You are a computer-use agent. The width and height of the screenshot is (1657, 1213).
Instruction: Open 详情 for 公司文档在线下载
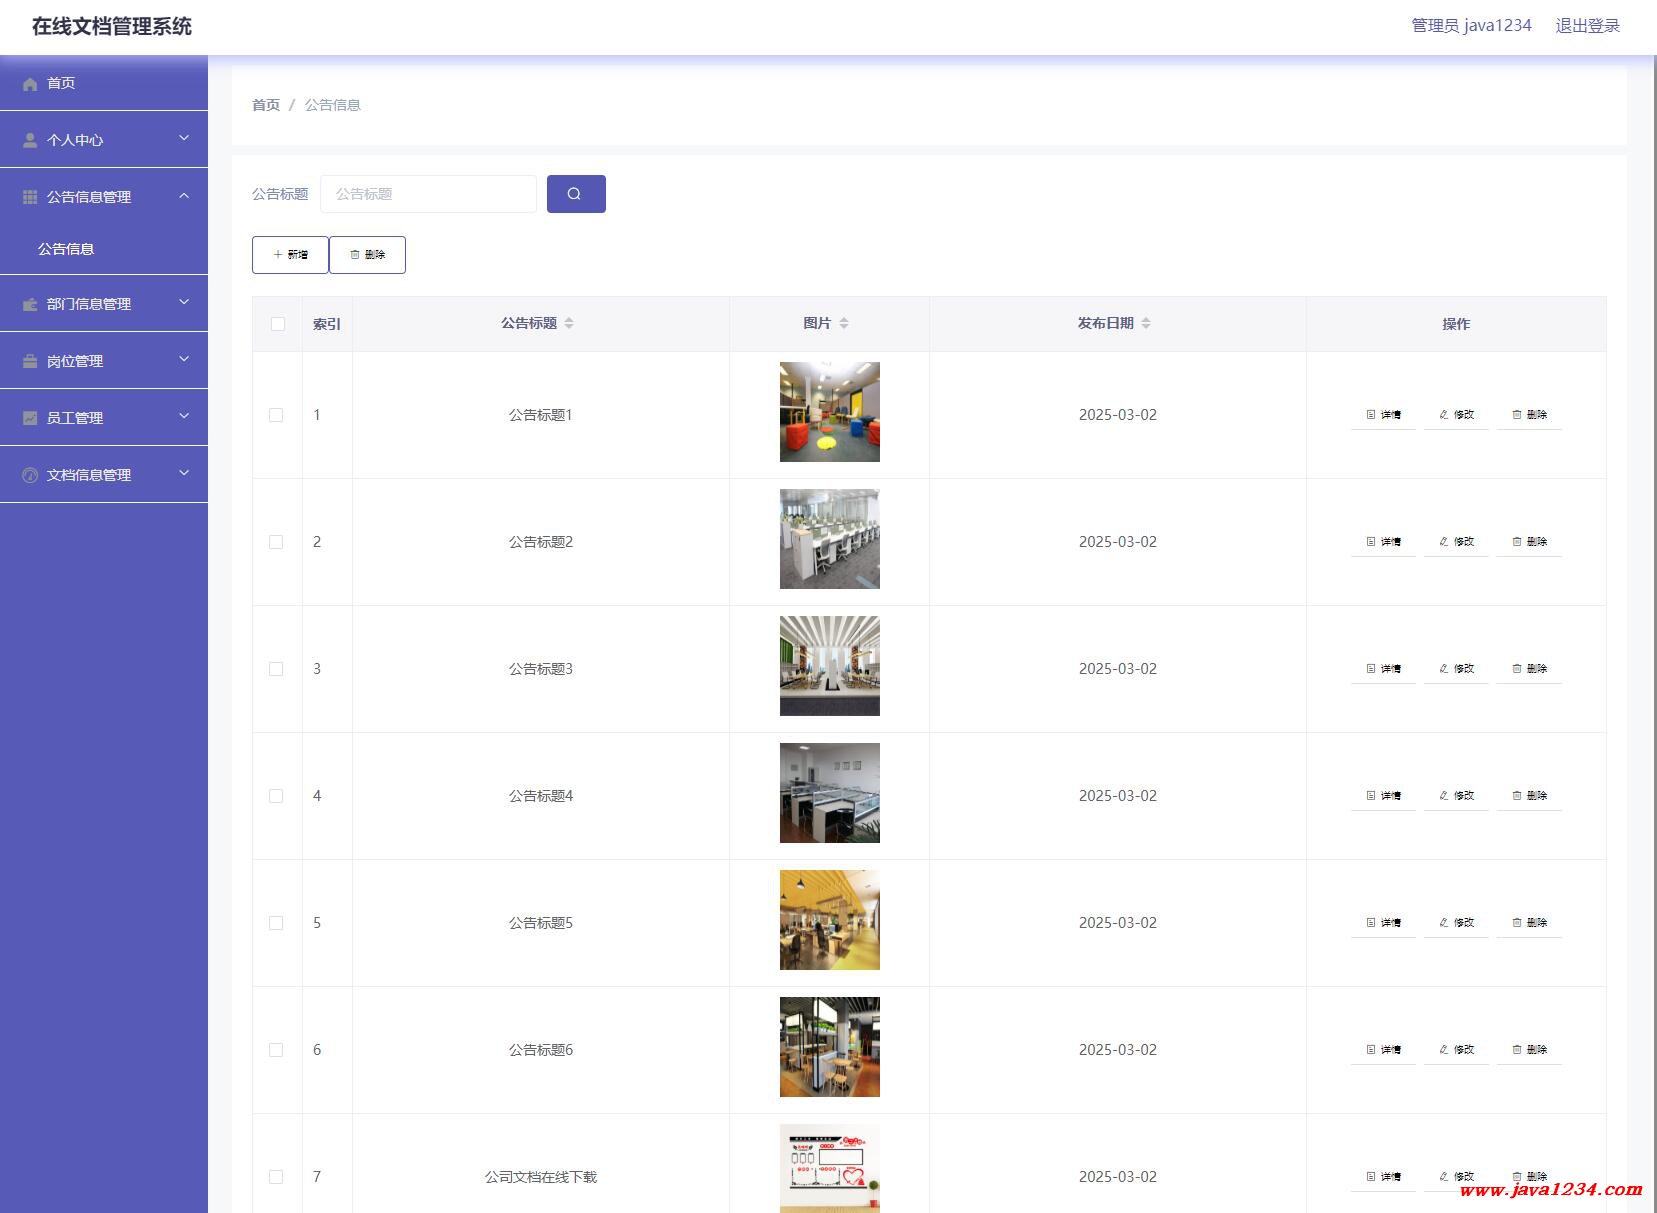pyautogui.click(x=1383, y=1177)
